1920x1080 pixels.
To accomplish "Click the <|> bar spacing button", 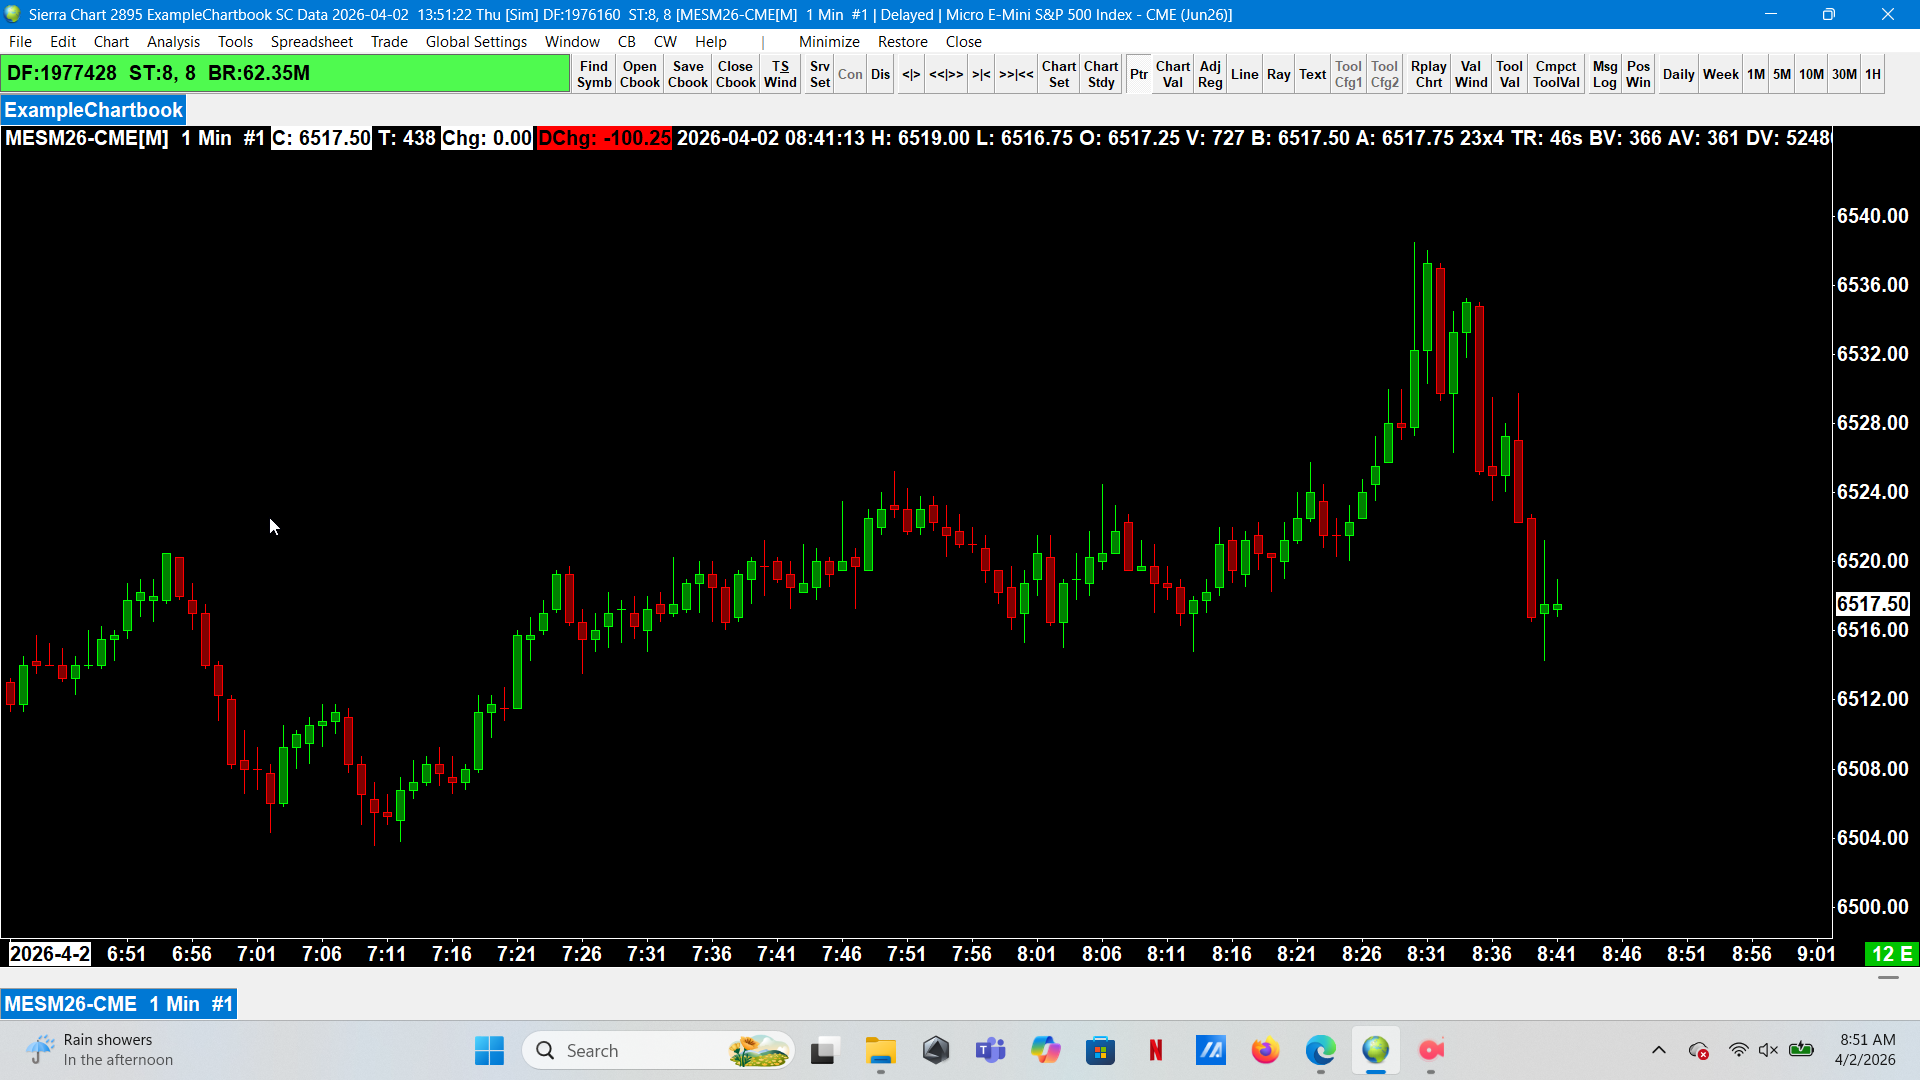I will click(910, 74).
